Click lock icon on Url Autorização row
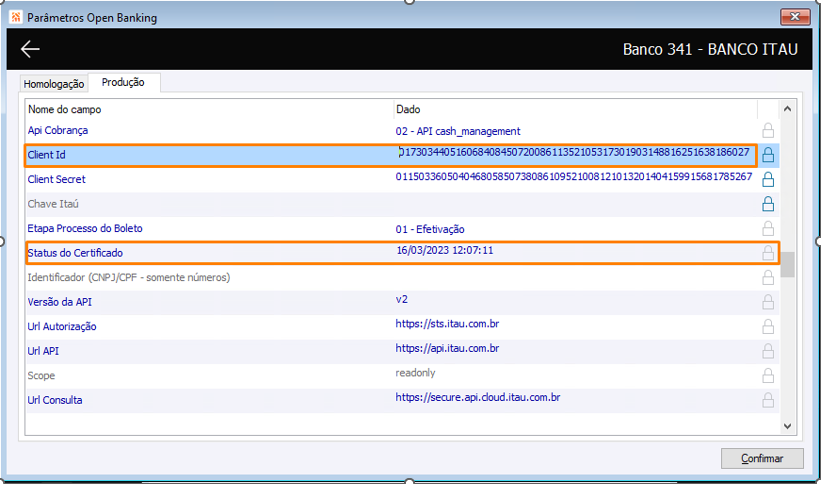Viewport: 821px width, 484px height. (x=768, y=326)
